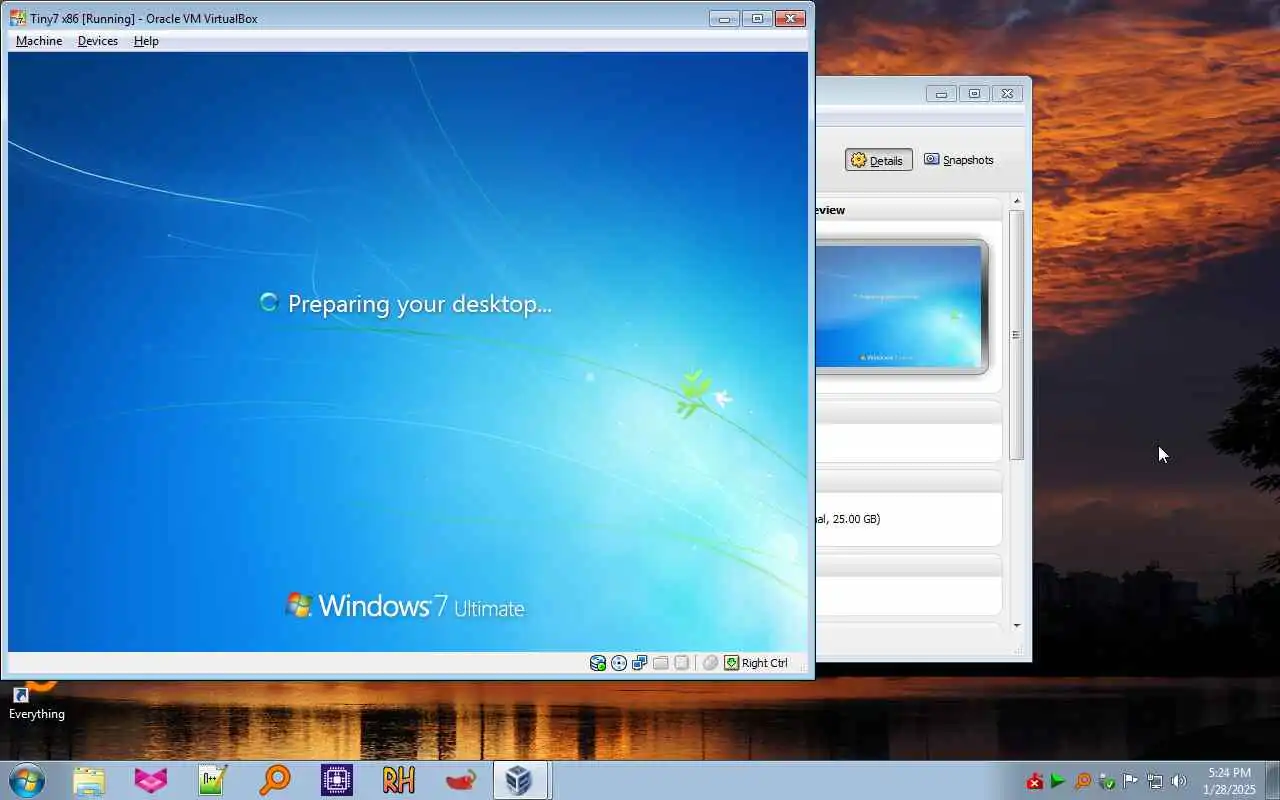Open Windows Explorer from the taskbar
The image size is (1280, 800).
[89, 780]
